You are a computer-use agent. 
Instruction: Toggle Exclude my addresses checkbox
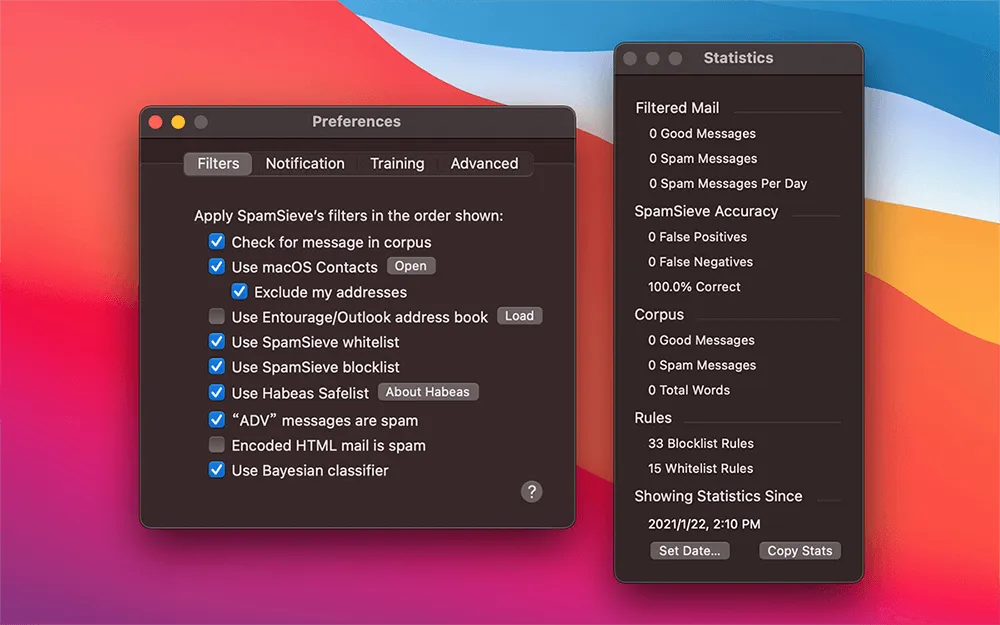239,292
